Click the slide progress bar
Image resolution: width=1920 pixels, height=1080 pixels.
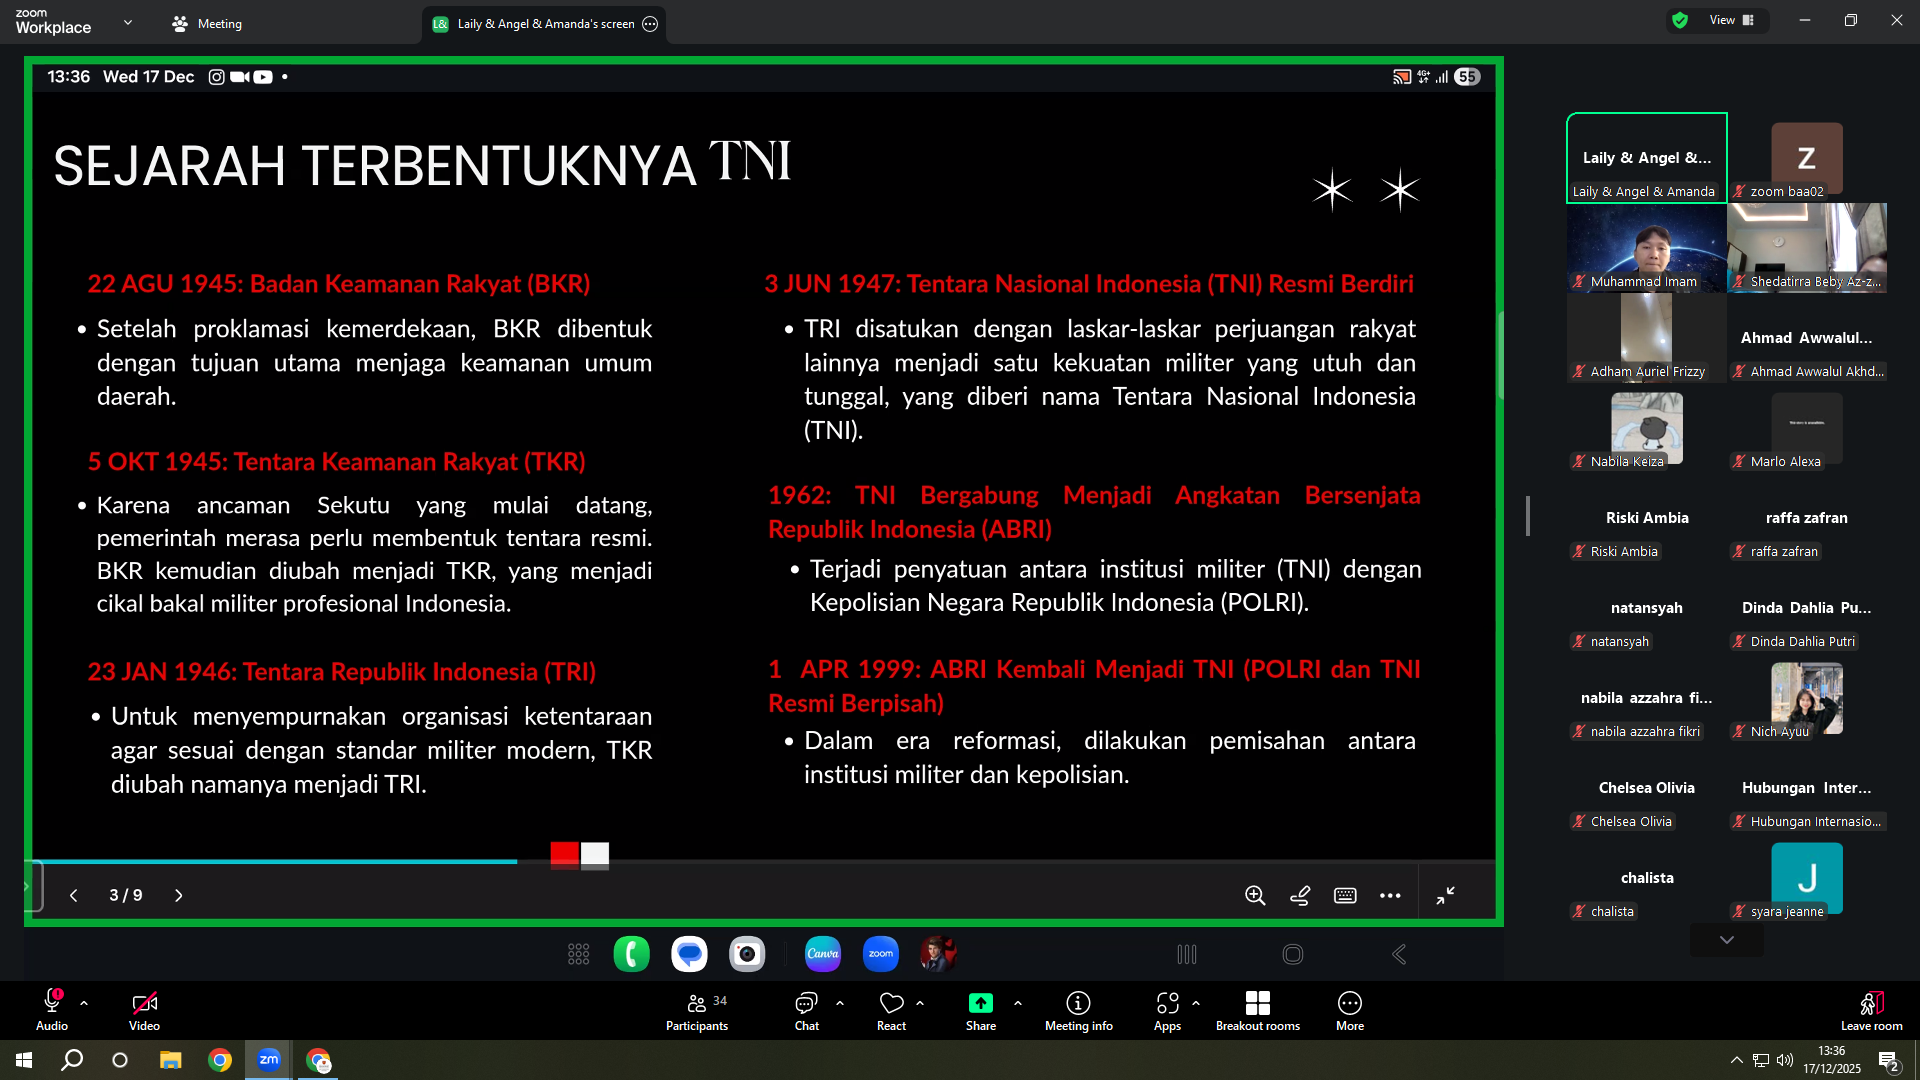tap(764, 860)
